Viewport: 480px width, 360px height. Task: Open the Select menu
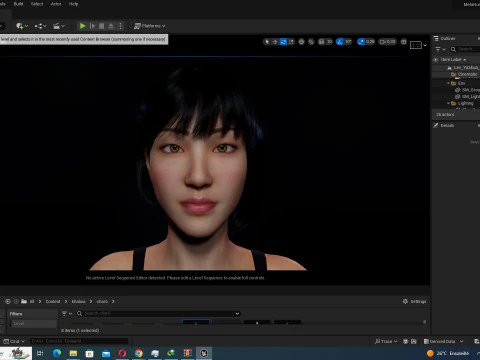[37, 4]
